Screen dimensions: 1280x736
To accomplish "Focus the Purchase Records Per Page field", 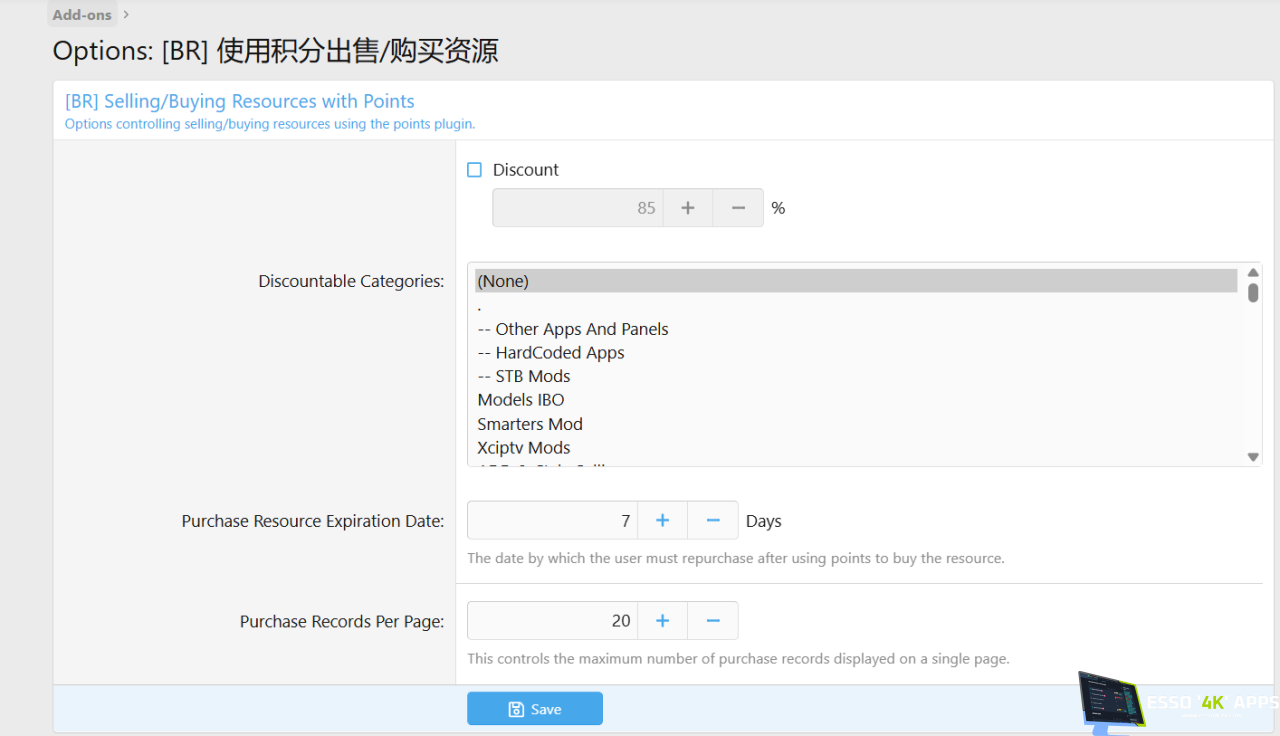I will (552, 621).
